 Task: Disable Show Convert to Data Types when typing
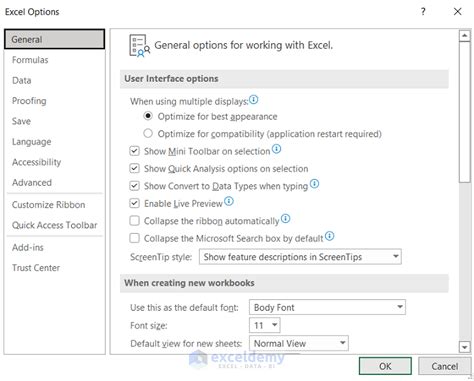tap(134, 186)
